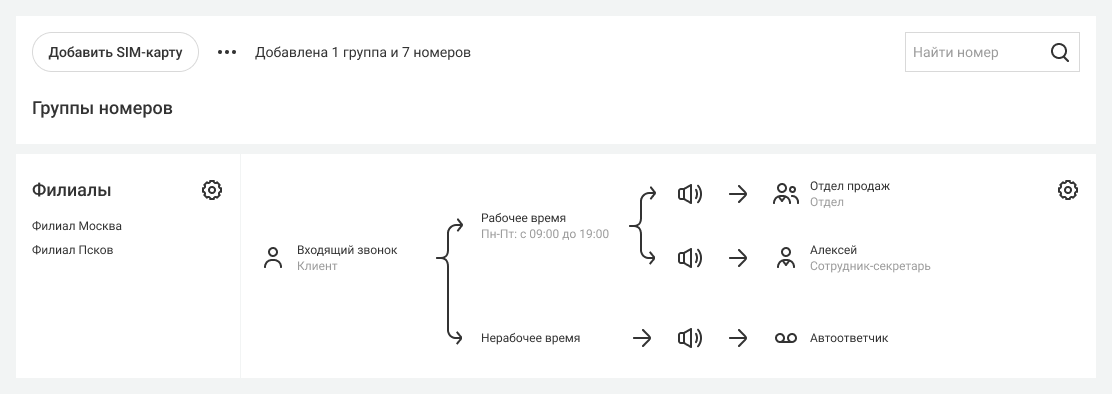Open the three-dots more options menu
The width and height of the screenshot is (1112, 394).
pos(227,52)
